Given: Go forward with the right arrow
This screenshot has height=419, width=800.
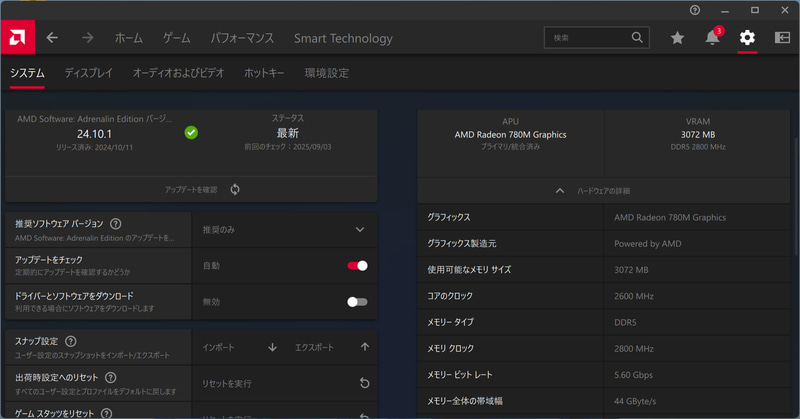Looking at the screenshot, I should coord(88,38).
